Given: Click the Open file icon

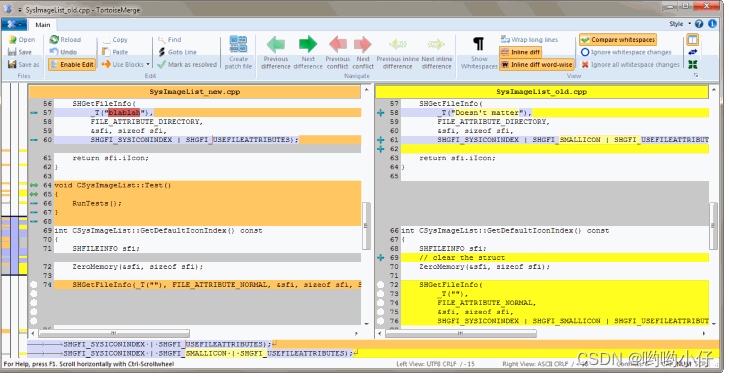Looking at the screenshot, I should 13,40.
